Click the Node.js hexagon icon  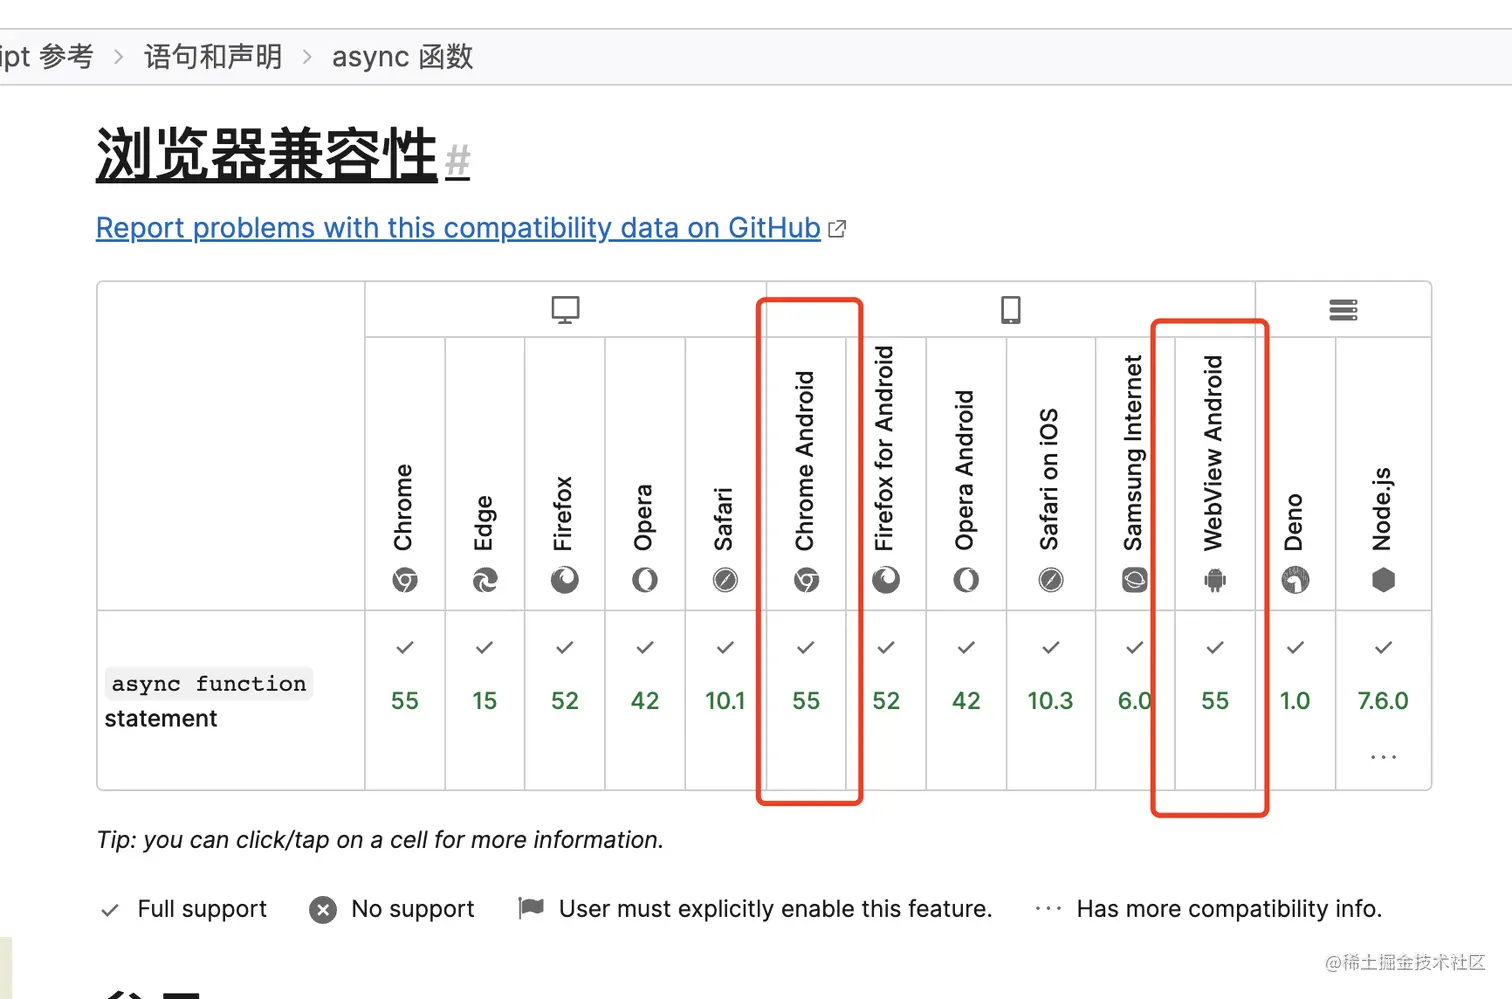(1383, 580)
